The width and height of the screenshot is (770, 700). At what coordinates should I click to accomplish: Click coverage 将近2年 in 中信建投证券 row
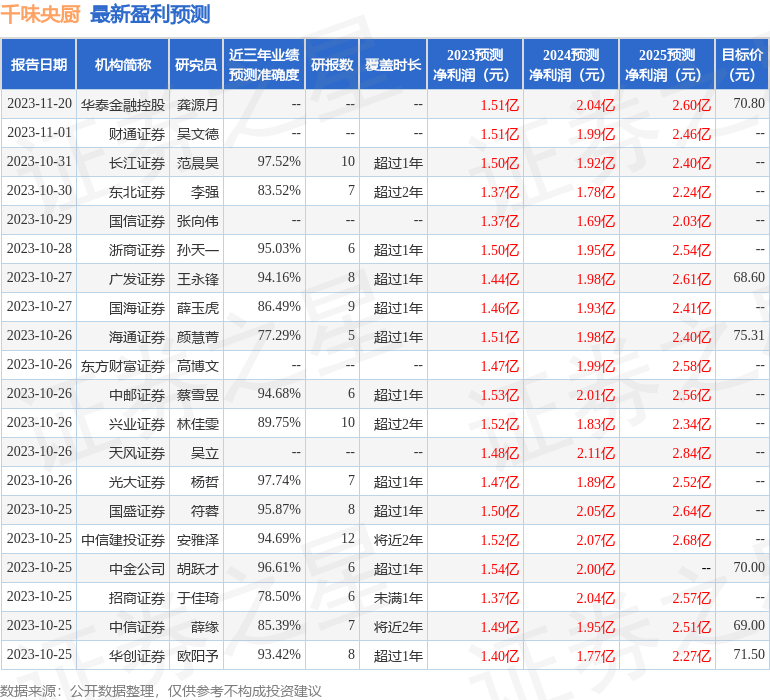pyautogui.click(x=398, y=539)
